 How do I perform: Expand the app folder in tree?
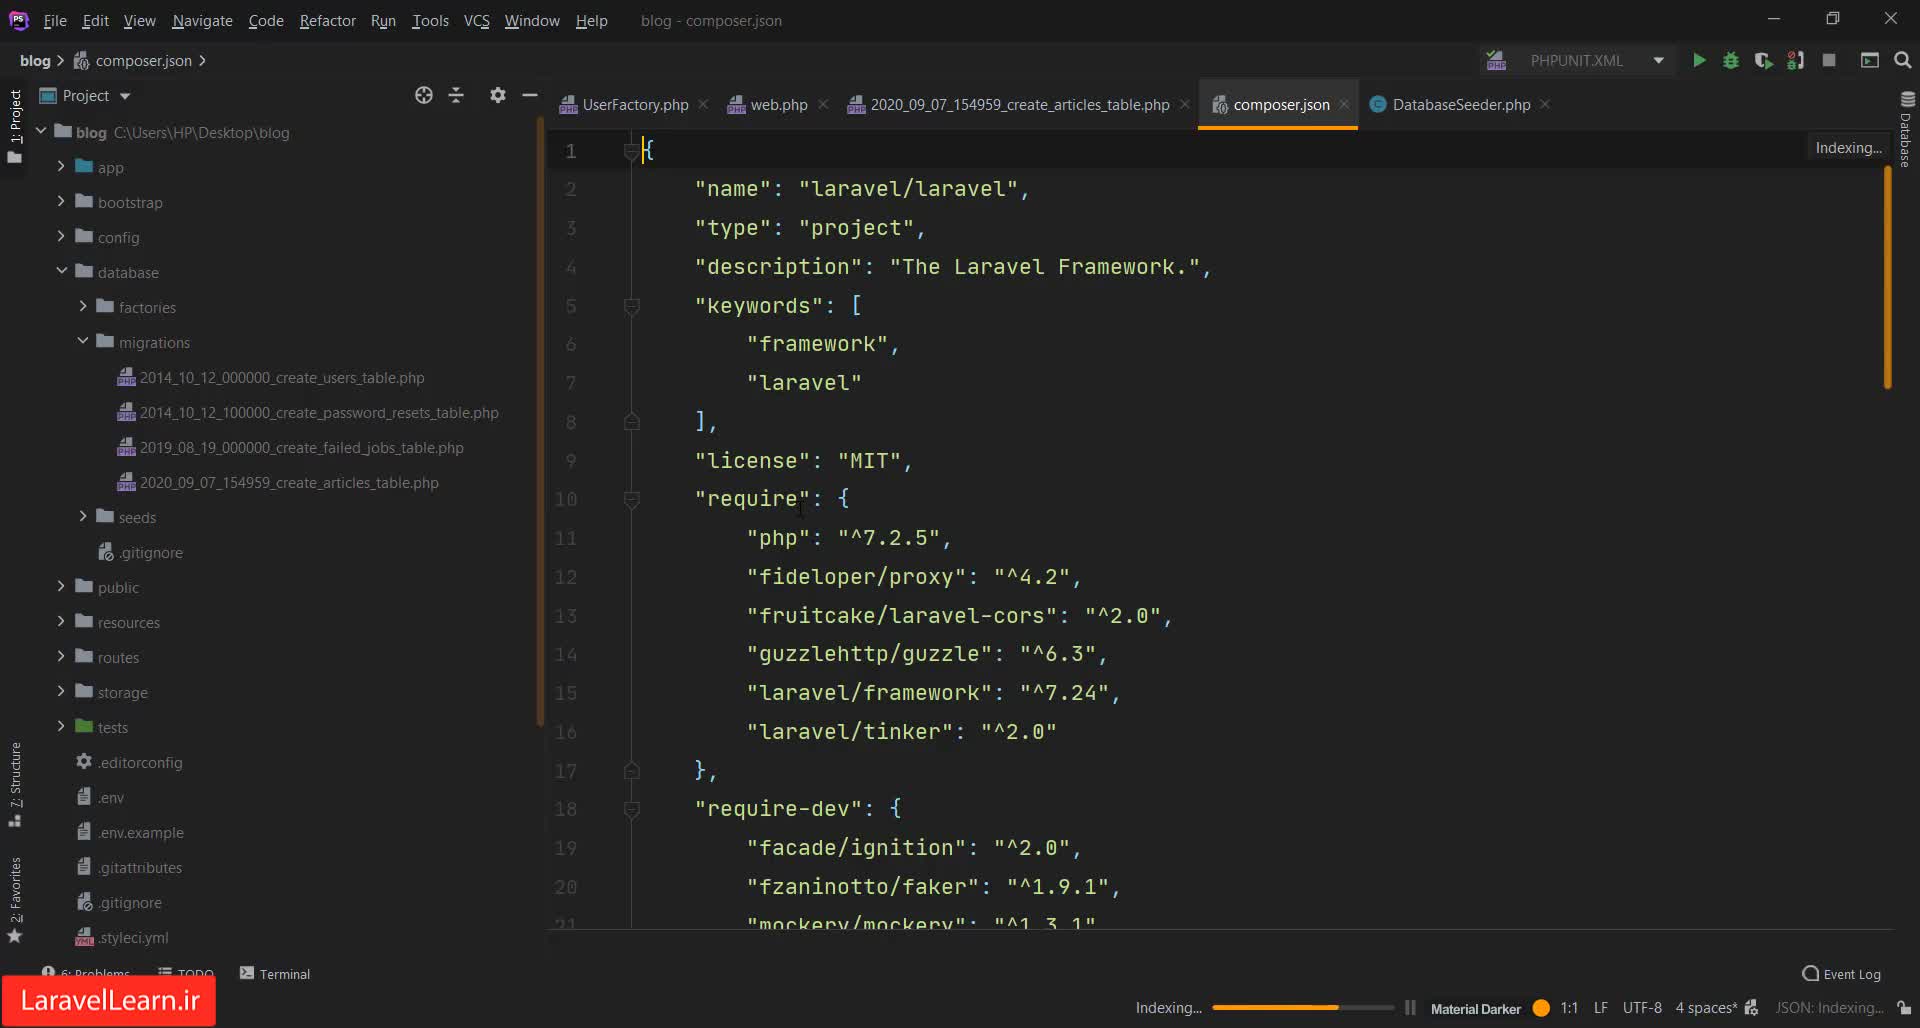pyautogui.click(x=61, y=167)
